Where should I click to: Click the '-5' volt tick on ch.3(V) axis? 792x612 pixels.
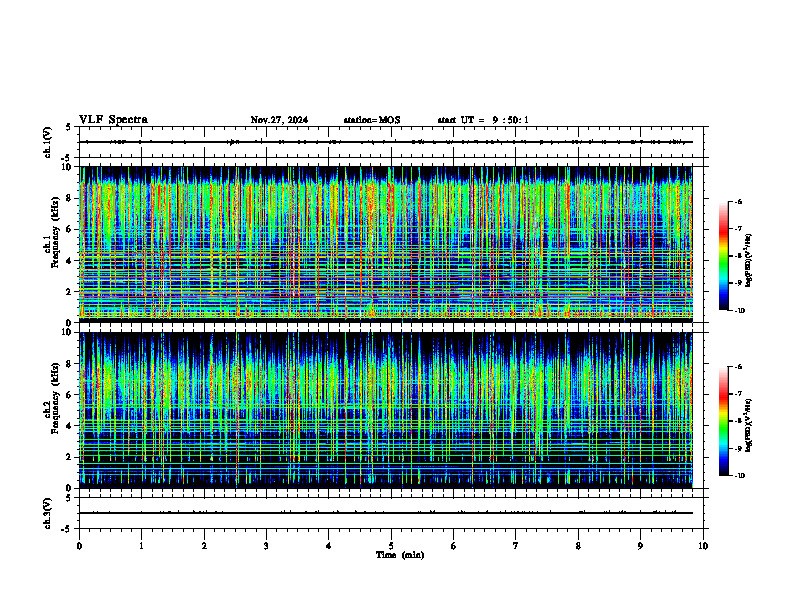point(66,529)
